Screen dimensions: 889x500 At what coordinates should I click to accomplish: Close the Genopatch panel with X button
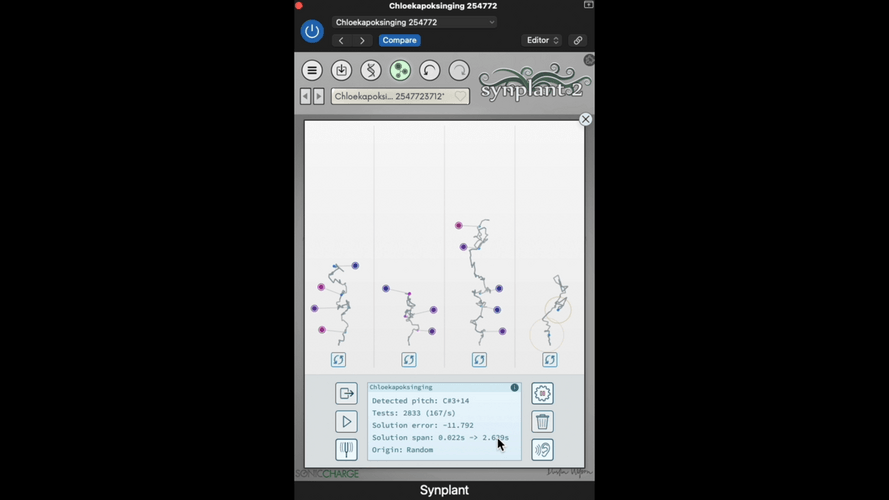[586, 119]
